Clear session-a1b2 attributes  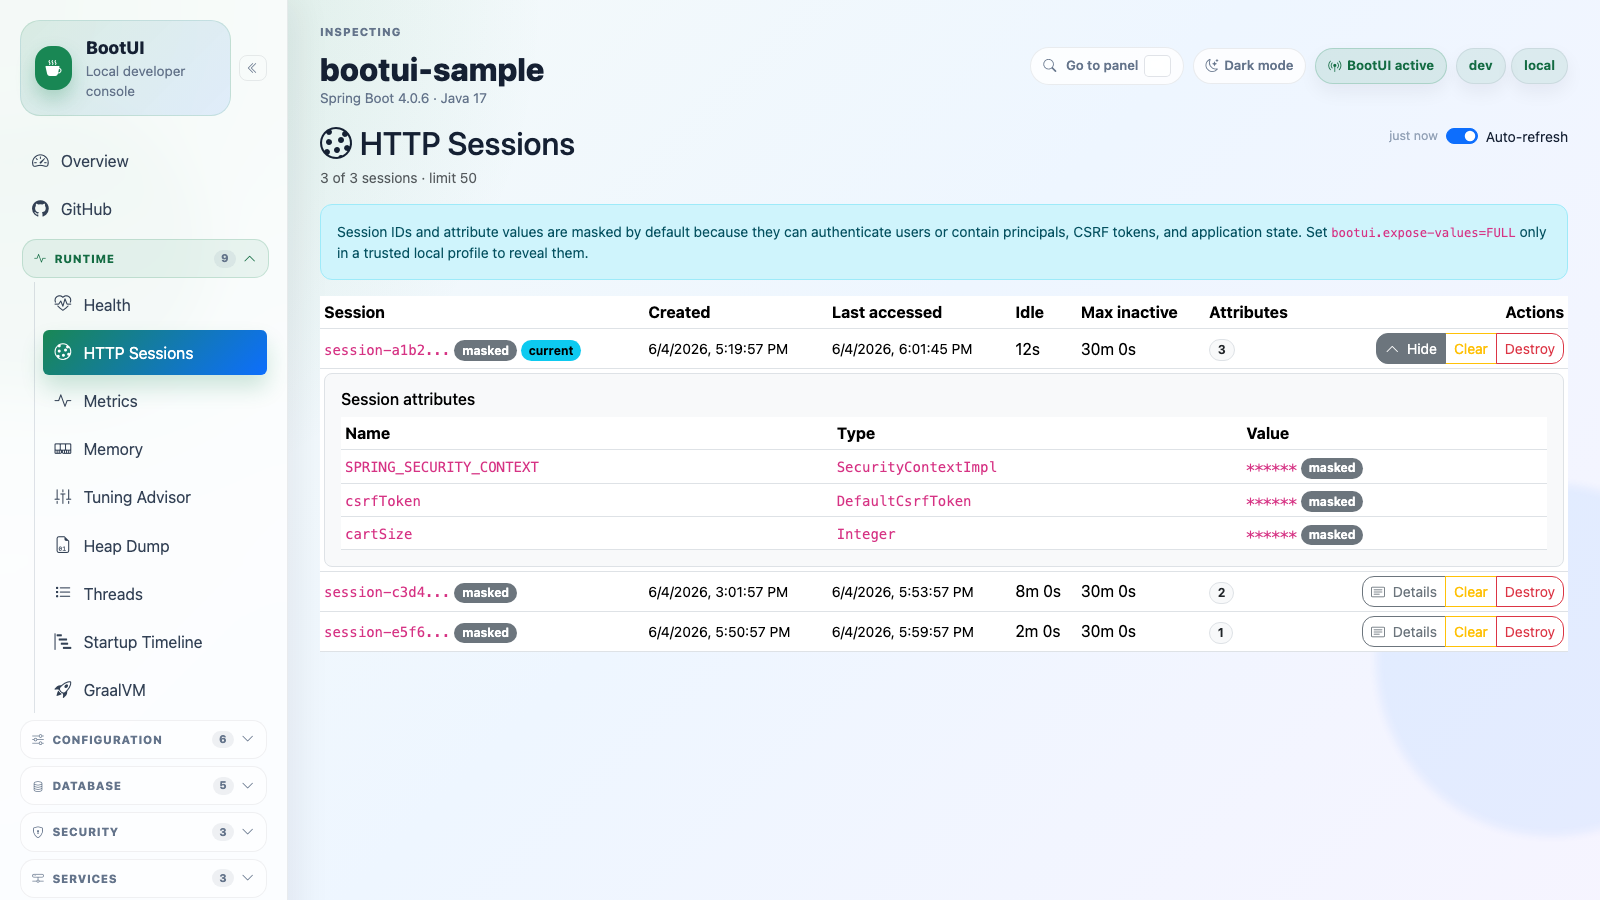pos(1471,349)
